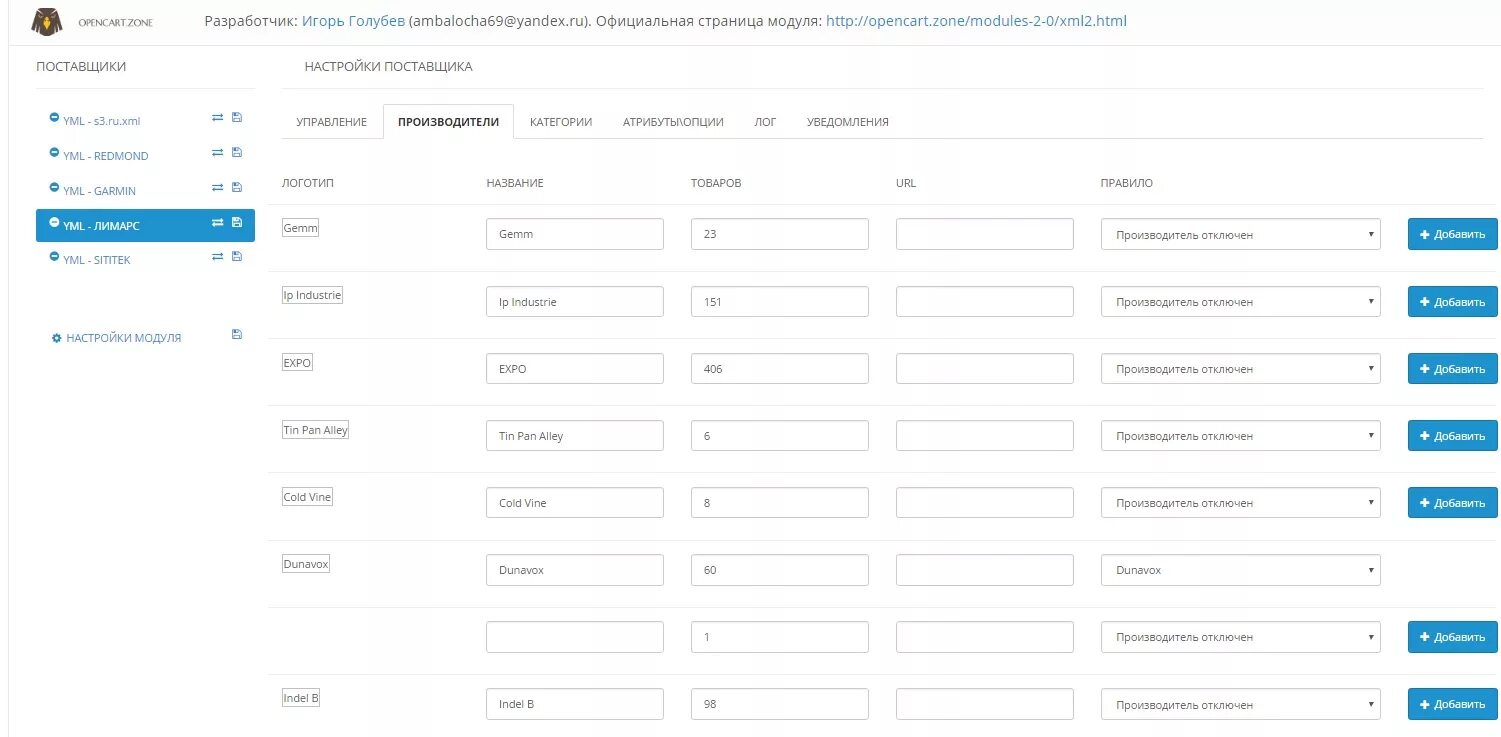This screenshot has height=737, width=1501.
Task: Open КАТЕГОРИИ tab
Action: [x=561, y=122]
